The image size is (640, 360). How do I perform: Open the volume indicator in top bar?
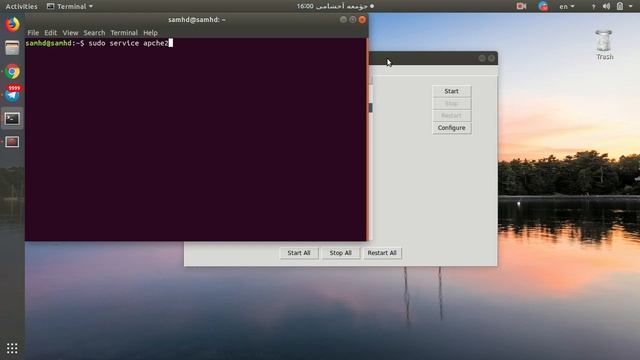607,6
